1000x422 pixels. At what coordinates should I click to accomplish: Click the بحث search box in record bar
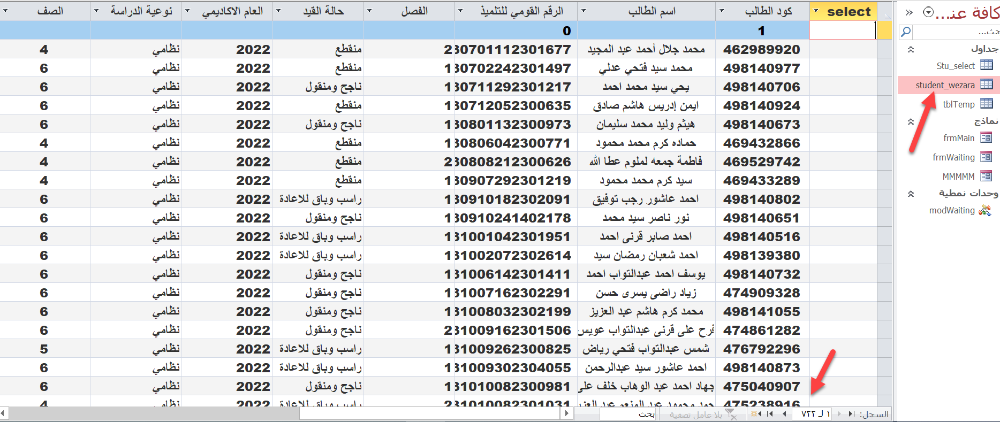[x=627, y=414]
